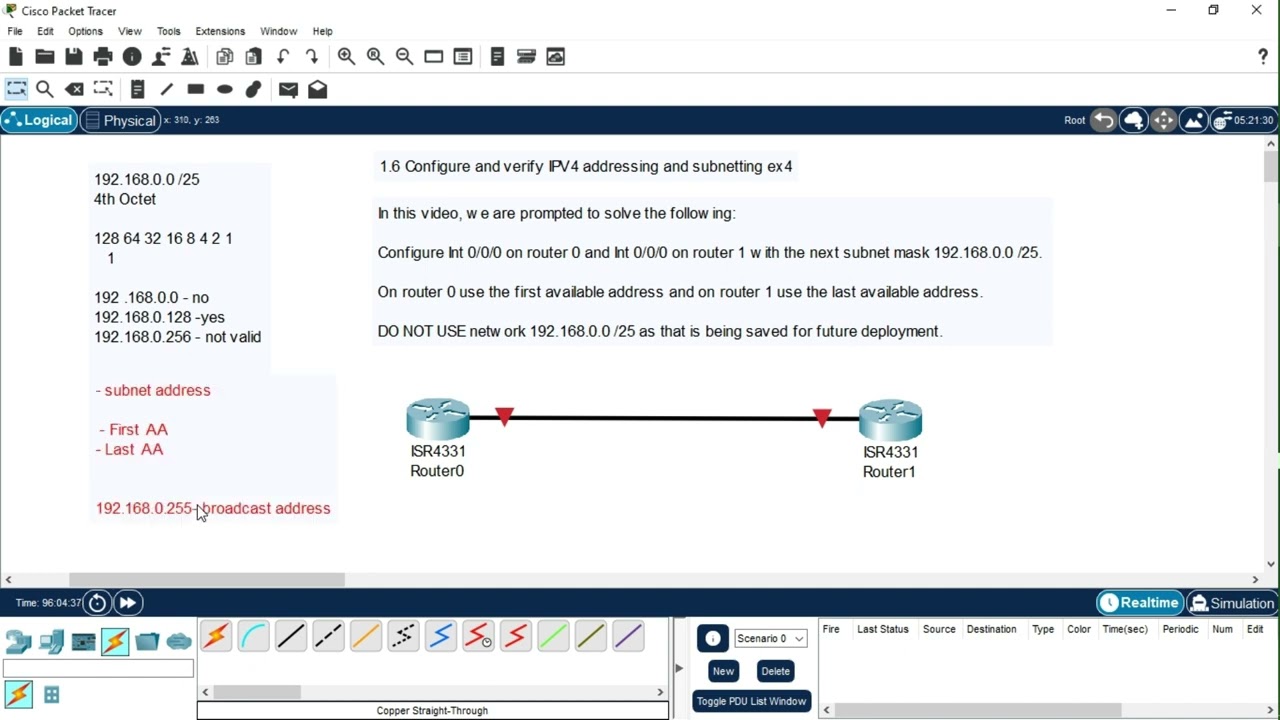Undo the last action
Viewport: 1280px width, 720px height.
pyautogui.click(x=283, y=57)
